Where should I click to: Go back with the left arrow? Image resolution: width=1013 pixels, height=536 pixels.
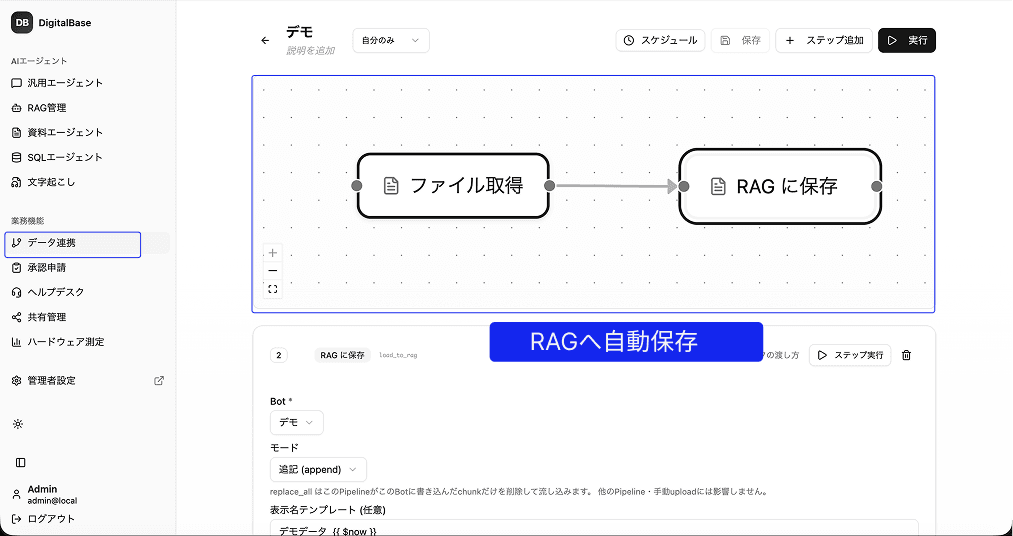pyautogui.click(x=265, y=41)
